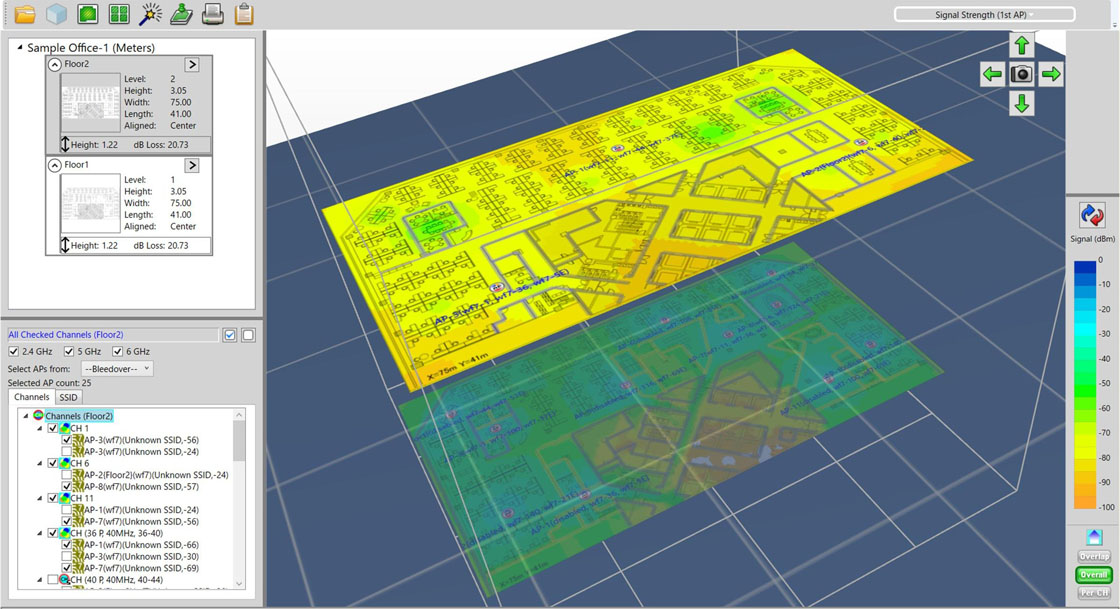Toggle the 6 GHz band checkbox
Screen dimensions: 1120x609
tap(117, 352)
